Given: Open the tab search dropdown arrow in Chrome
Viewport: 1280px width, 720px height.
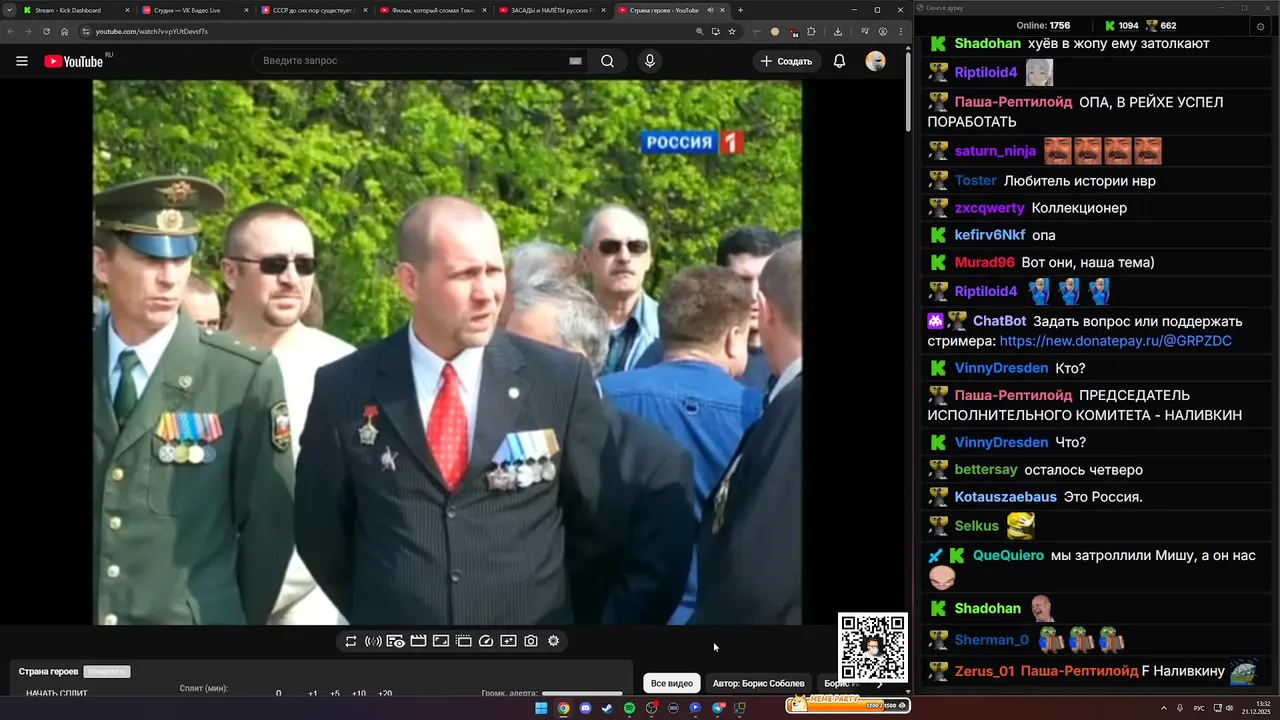Looking at the screenshot, I should click(x=9, y=10).
